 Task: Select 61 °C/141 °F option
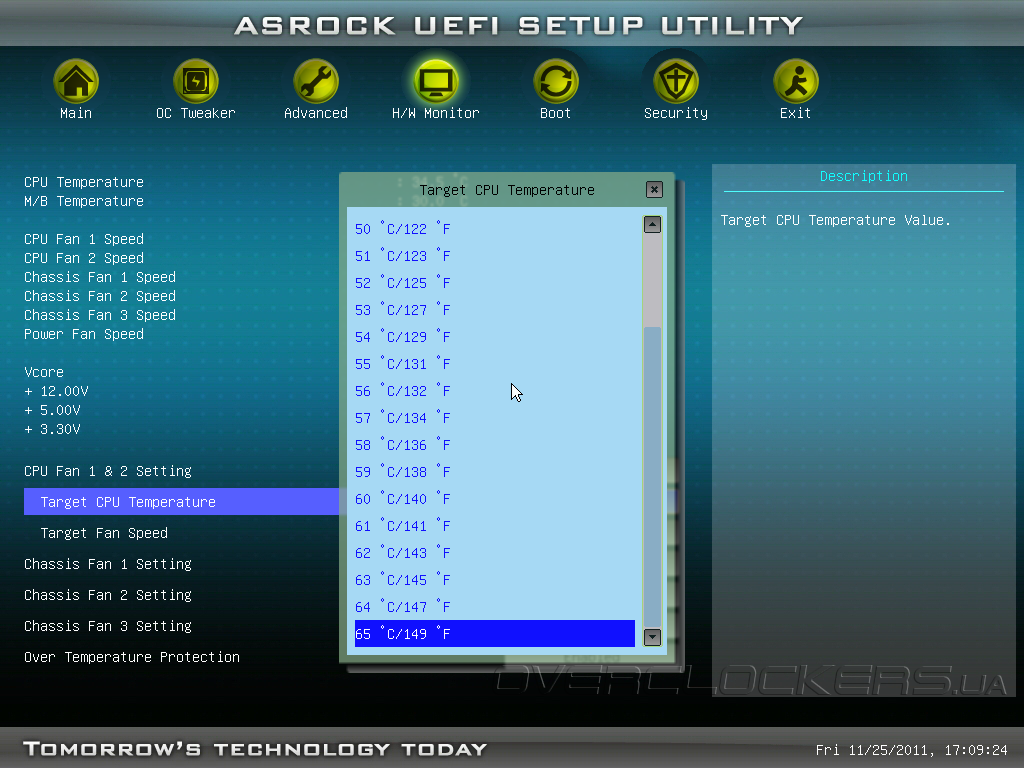click(494, 526)
